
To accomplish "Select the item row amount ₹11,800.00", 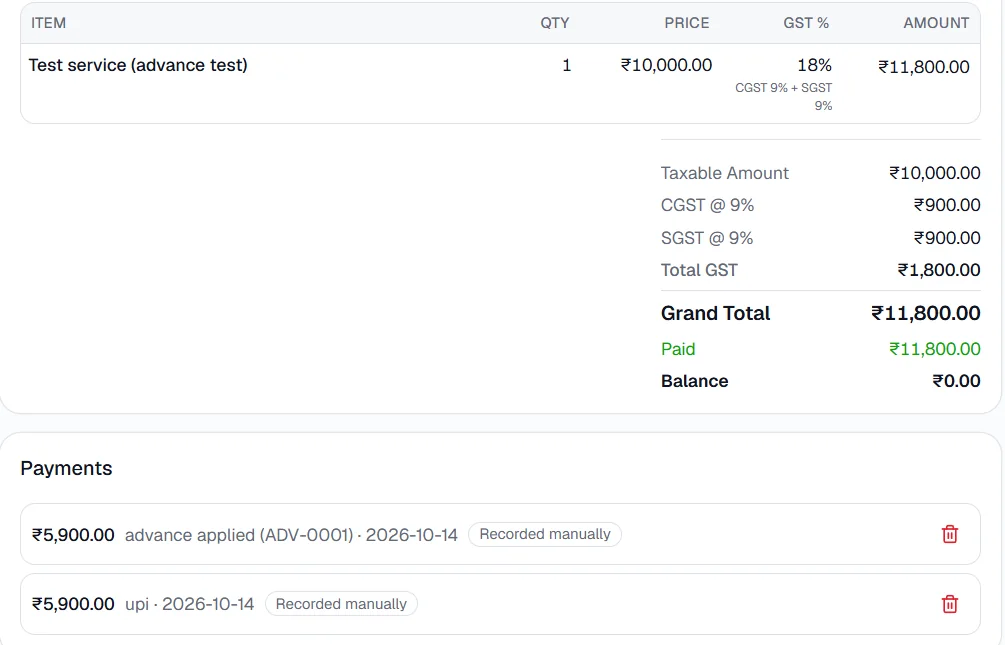I will pyautogui.click(x=924, y=67).
